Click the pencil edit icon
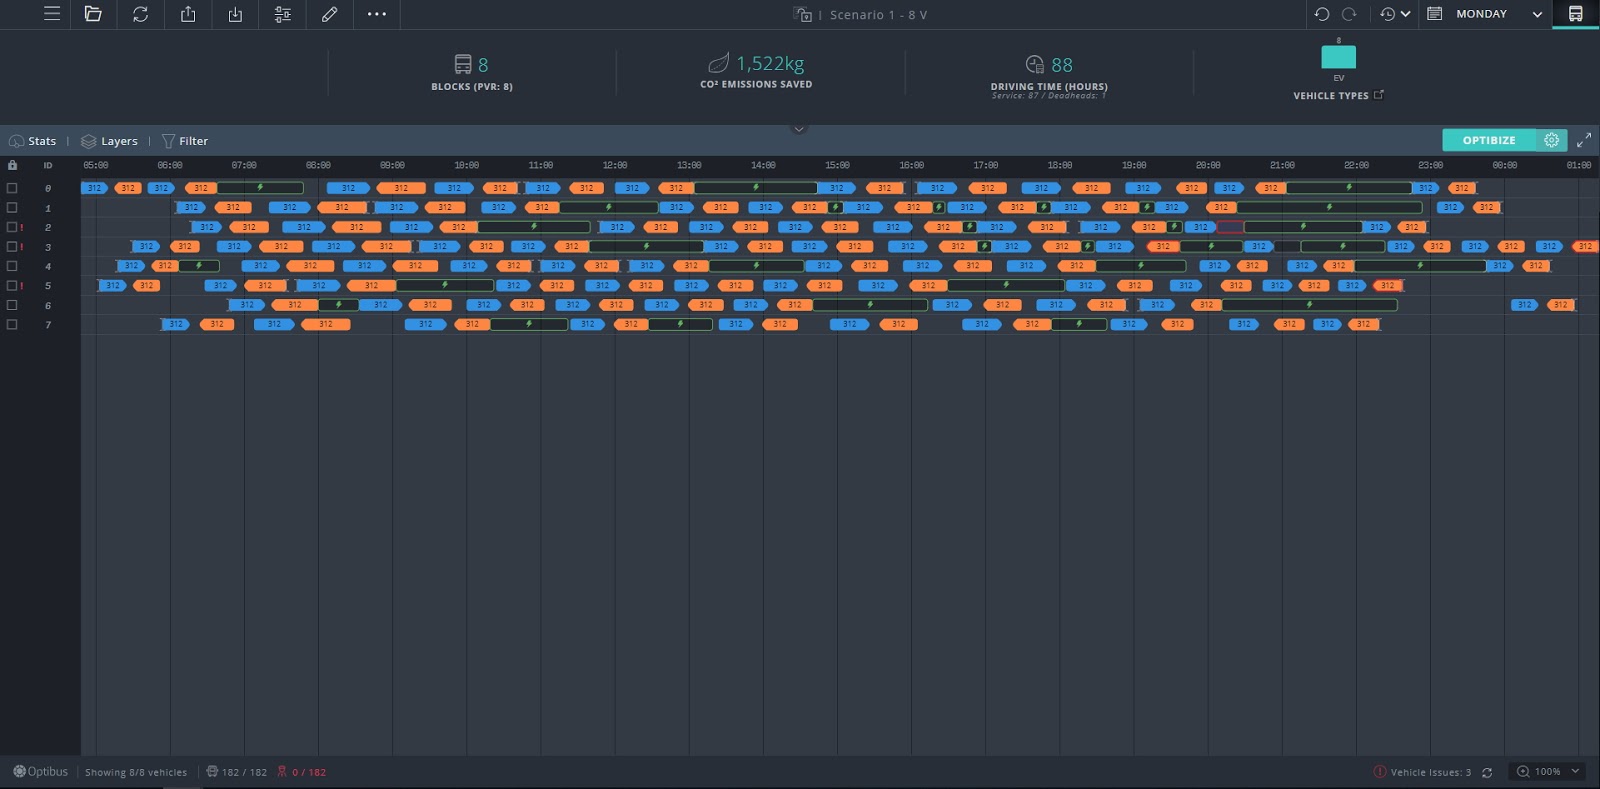The width and height of the screenshot is (1600, 789). coord(329,14)
